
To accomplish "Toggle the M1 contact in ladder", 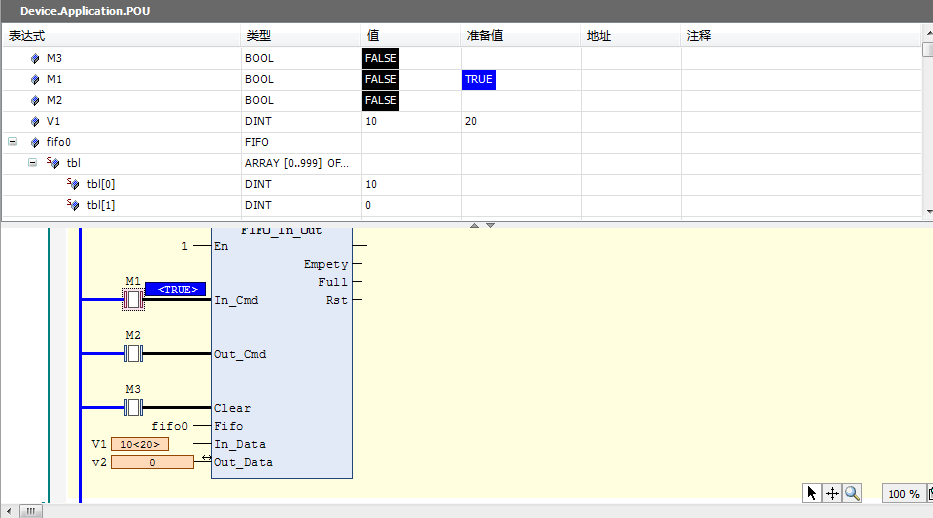I will 133,299.
